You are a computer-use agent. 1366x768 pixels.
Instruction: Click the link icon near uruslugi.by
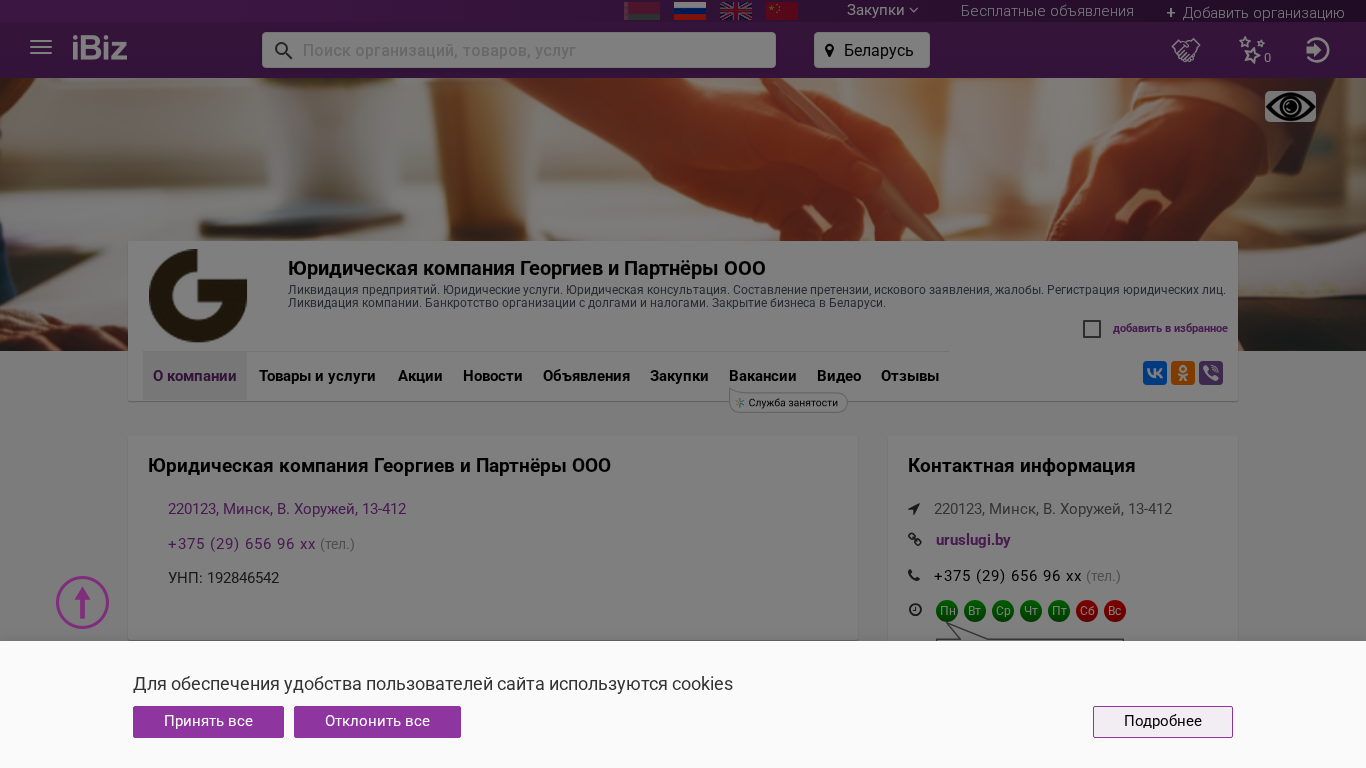[914, 539]
